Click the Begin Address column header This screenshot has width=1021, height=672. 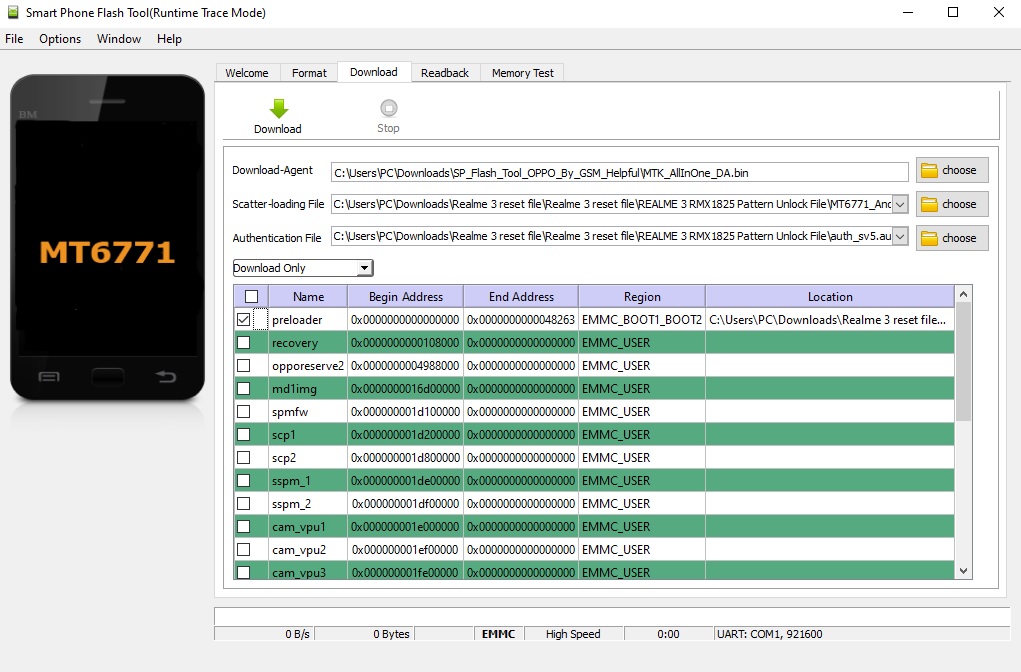point(406,297)
